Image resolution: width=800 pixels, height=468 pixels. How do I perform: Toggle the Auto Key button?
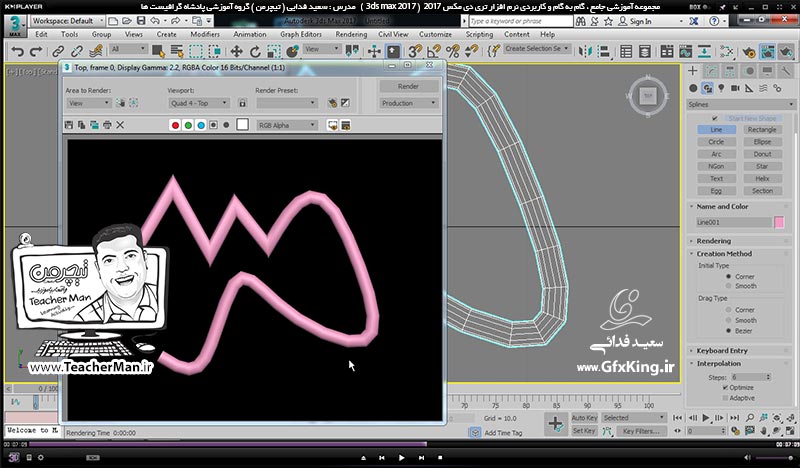(x=584, y=418)
